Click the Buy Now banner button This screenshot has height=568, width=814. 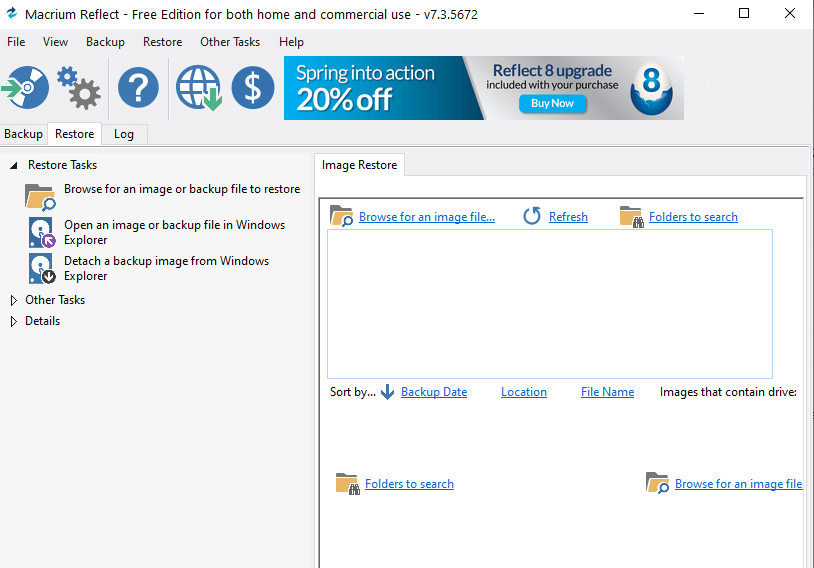(x=552, y=103)
